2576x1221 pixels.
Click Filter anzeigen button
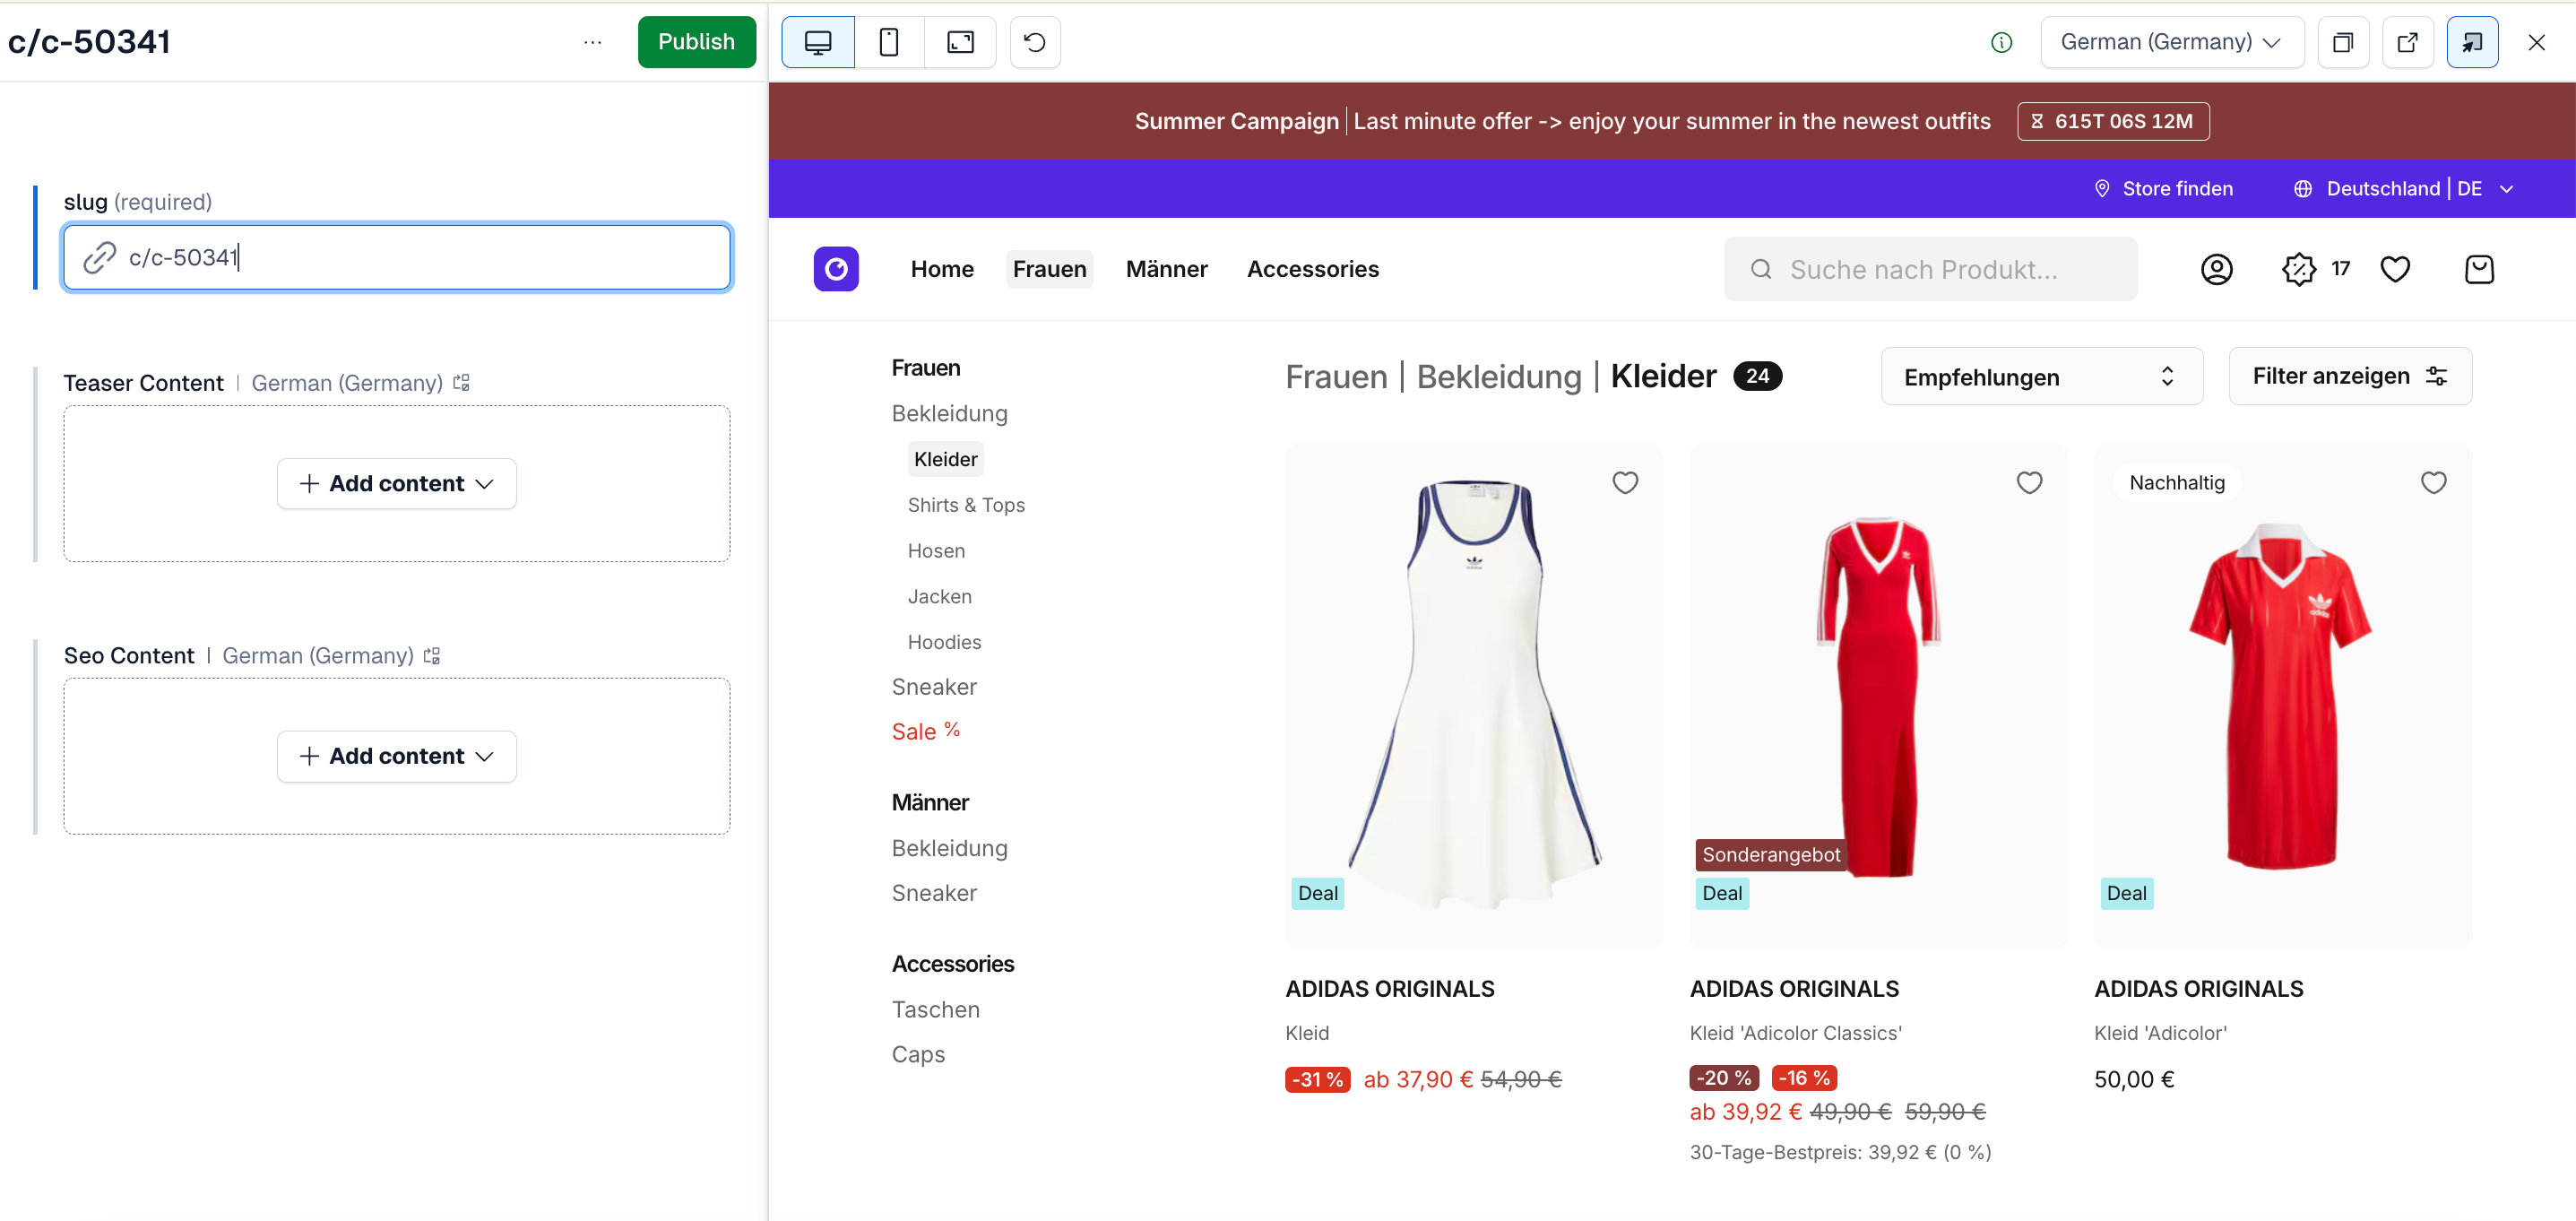(x=2349, y=376)
